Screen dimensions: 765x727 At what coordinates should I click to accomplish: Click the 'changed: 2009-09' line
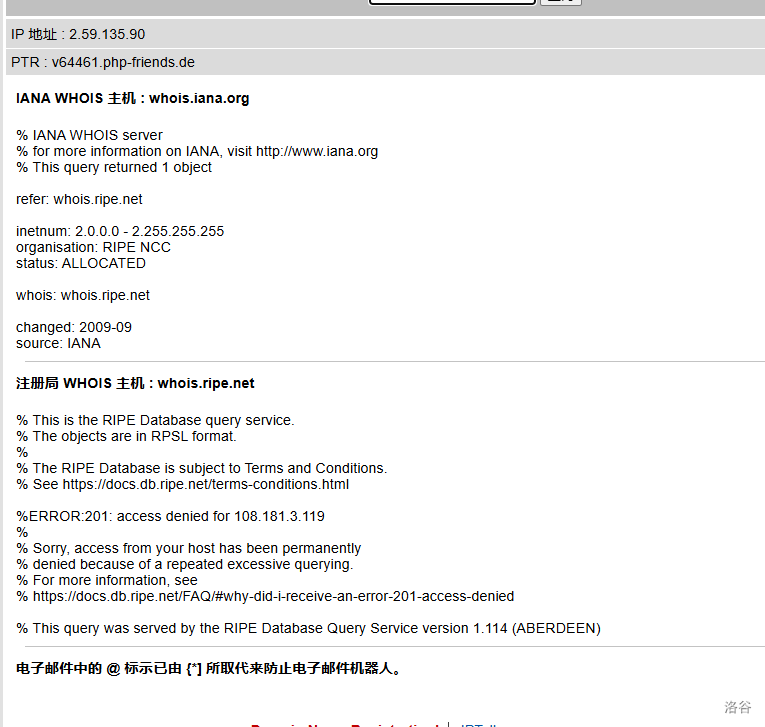pos(74,327)
